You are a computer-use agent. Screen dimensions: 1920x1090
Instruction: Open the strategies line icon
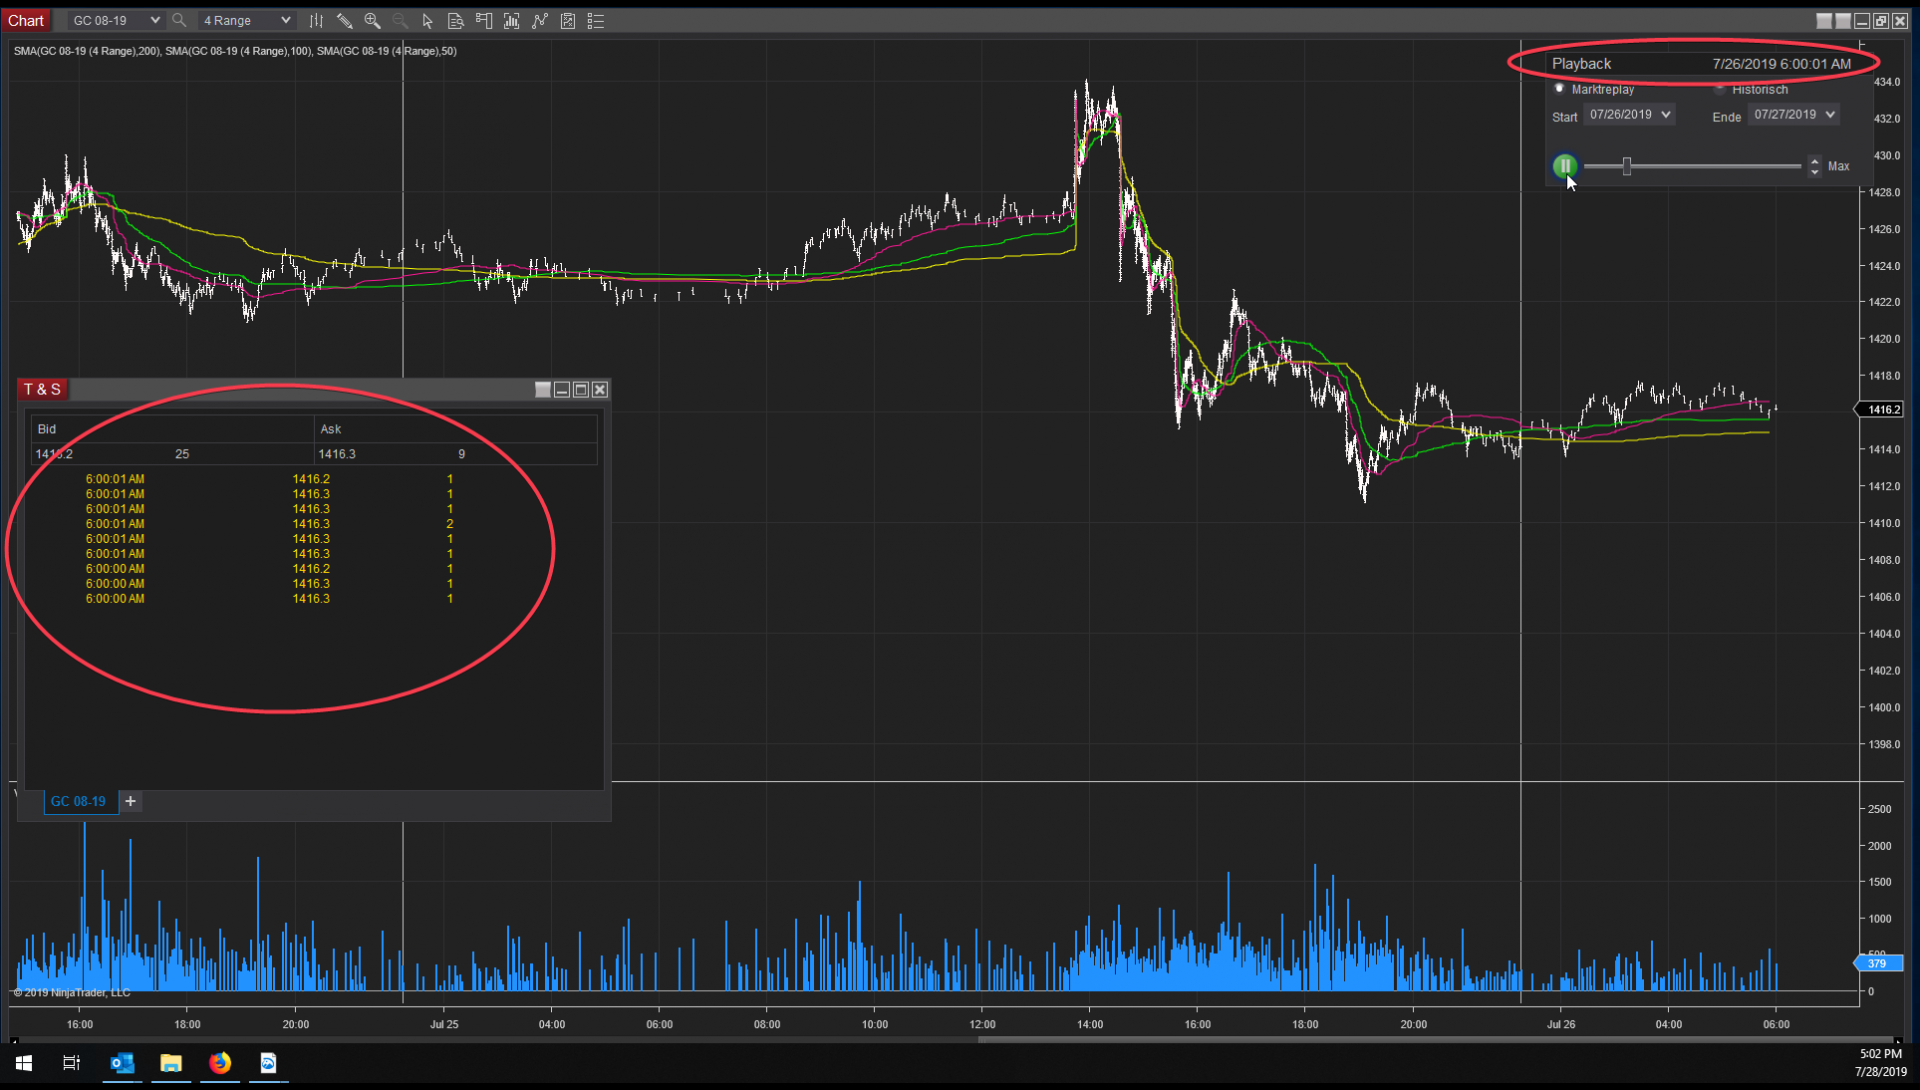tap(540, 20)
